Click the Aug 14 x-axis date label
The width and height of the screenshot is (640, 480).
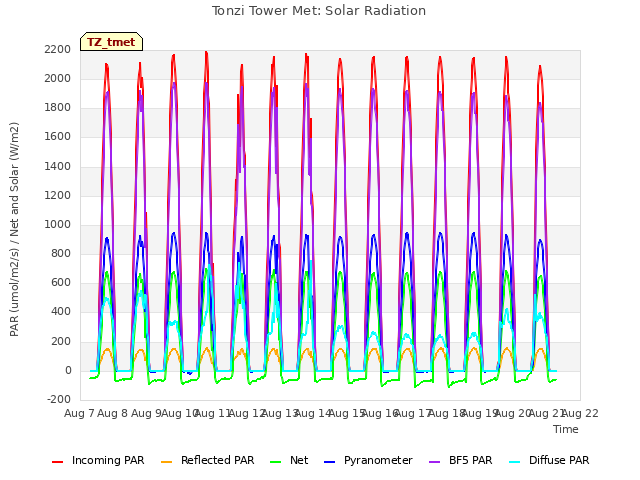(x=313, y=413)
